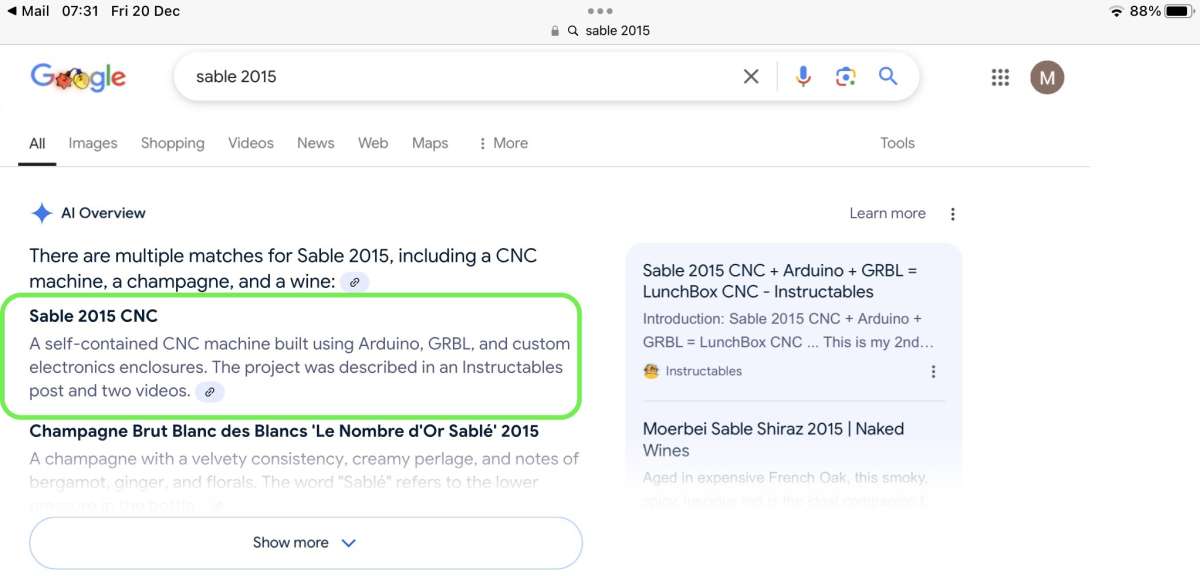Switch to the Maps tab
Screen dimensions: 1200x576
click(x=430, y=143)
